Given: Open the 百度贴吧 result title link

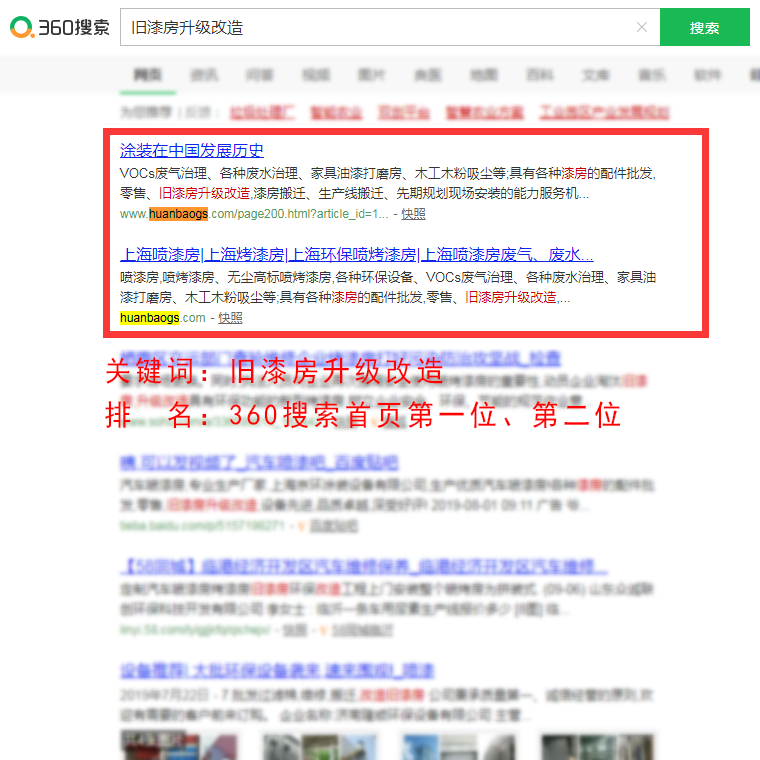Looking at the screenshot, I should pyautogui.click(x=259, y=463).
